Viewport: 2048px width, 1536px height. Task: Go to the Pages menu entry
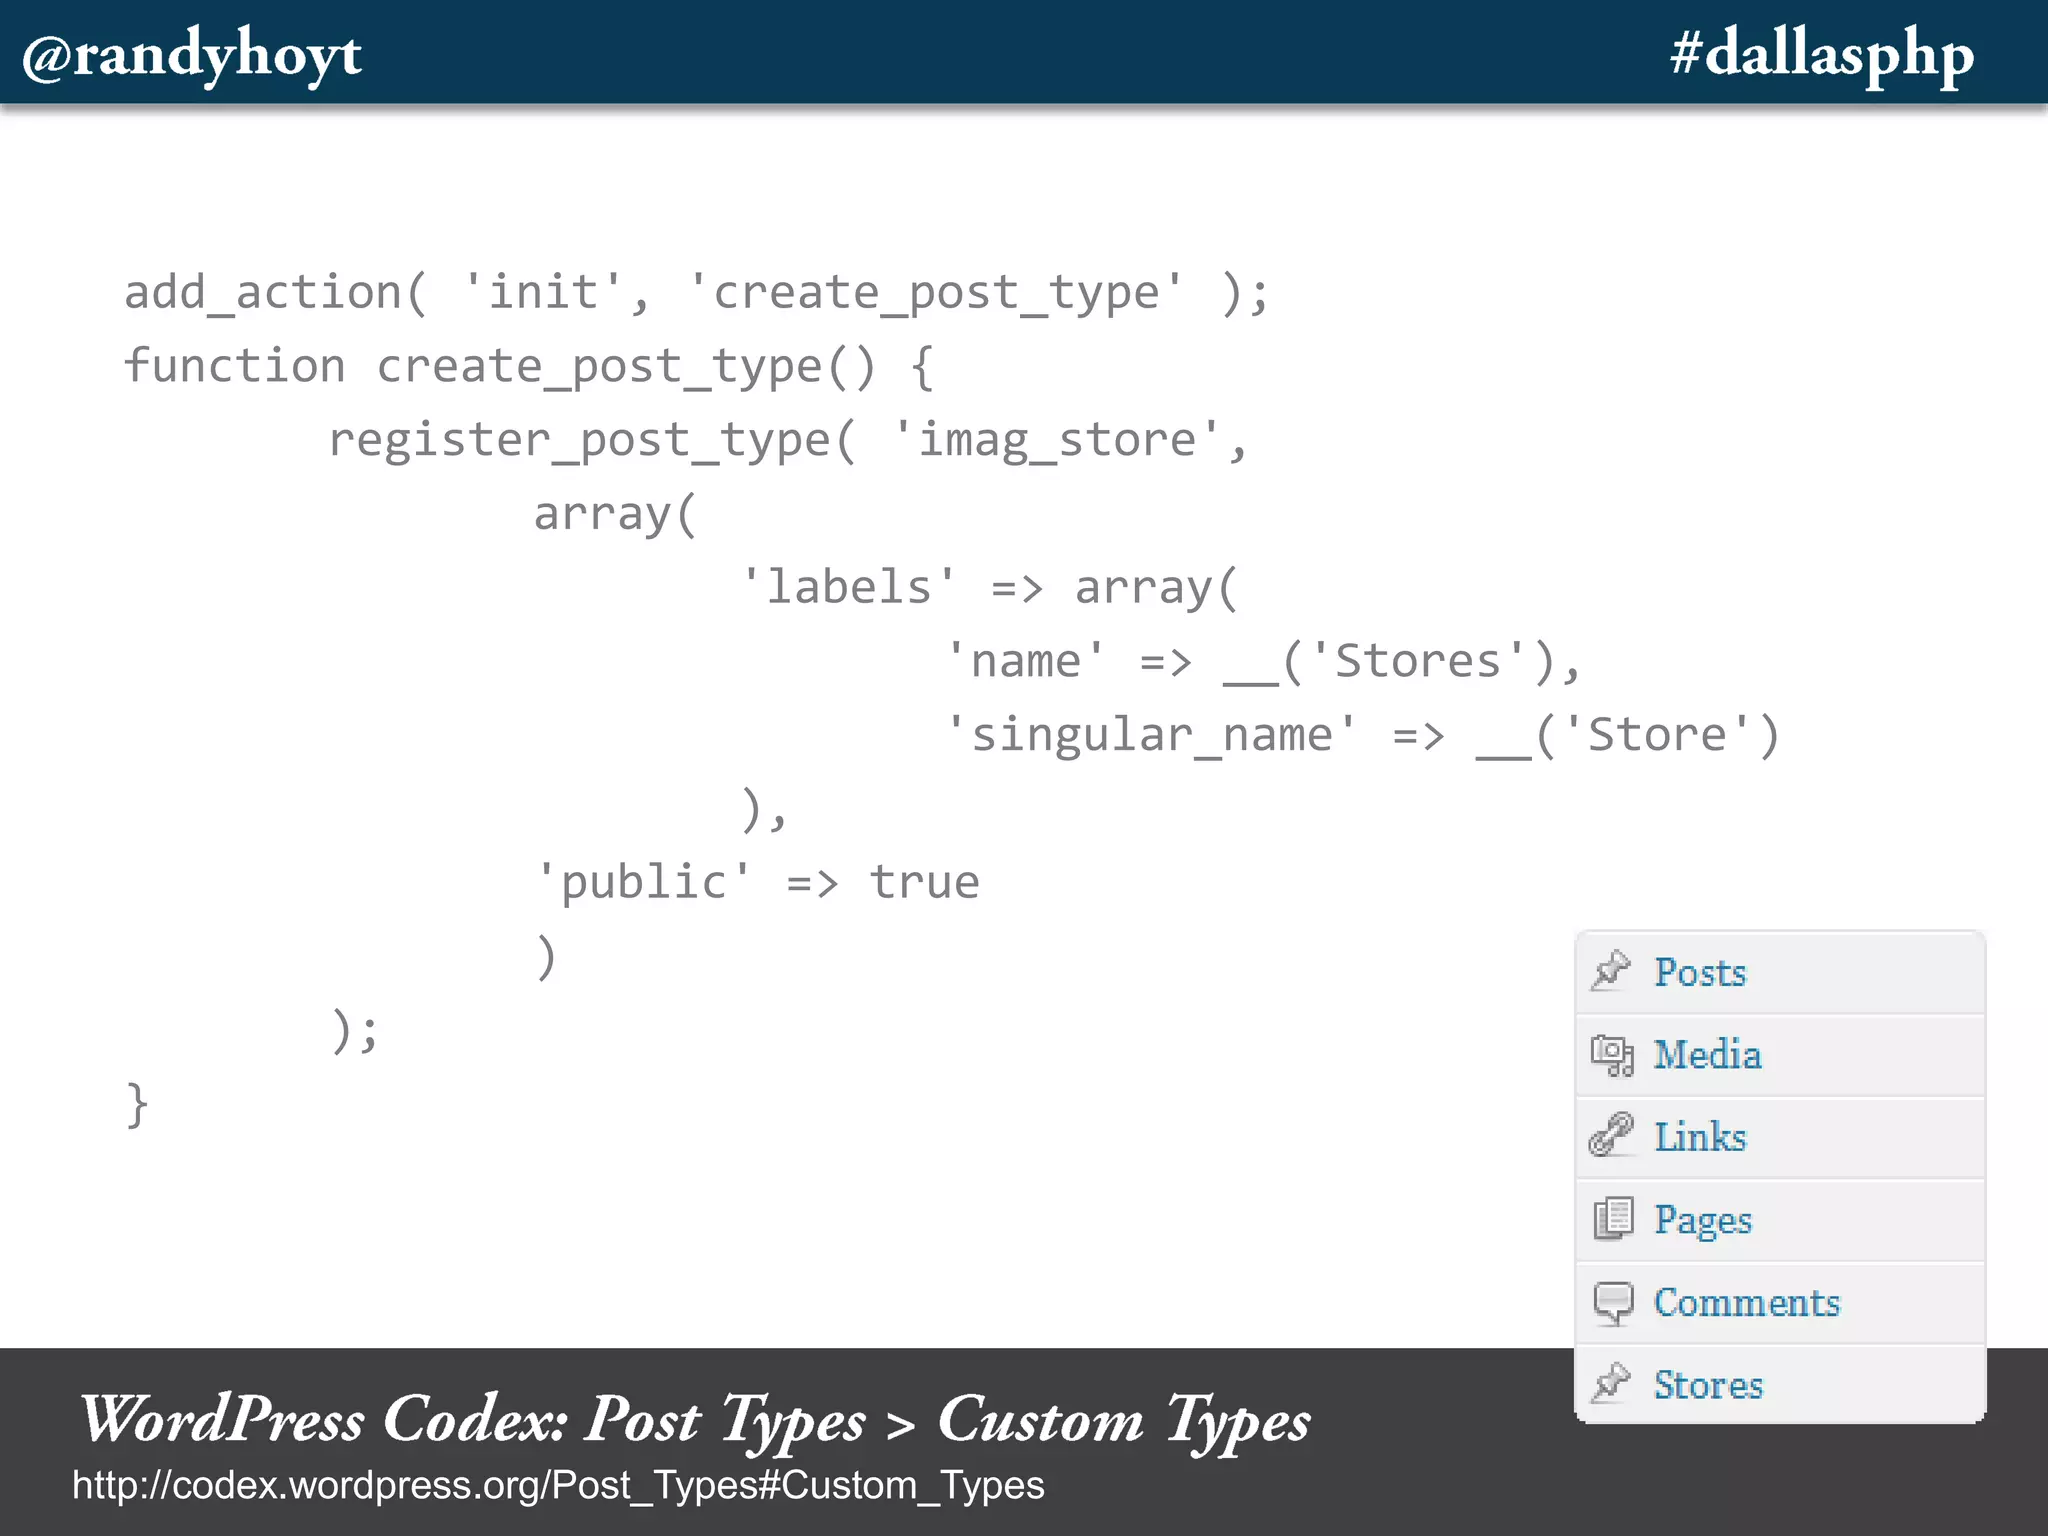1702,1220
